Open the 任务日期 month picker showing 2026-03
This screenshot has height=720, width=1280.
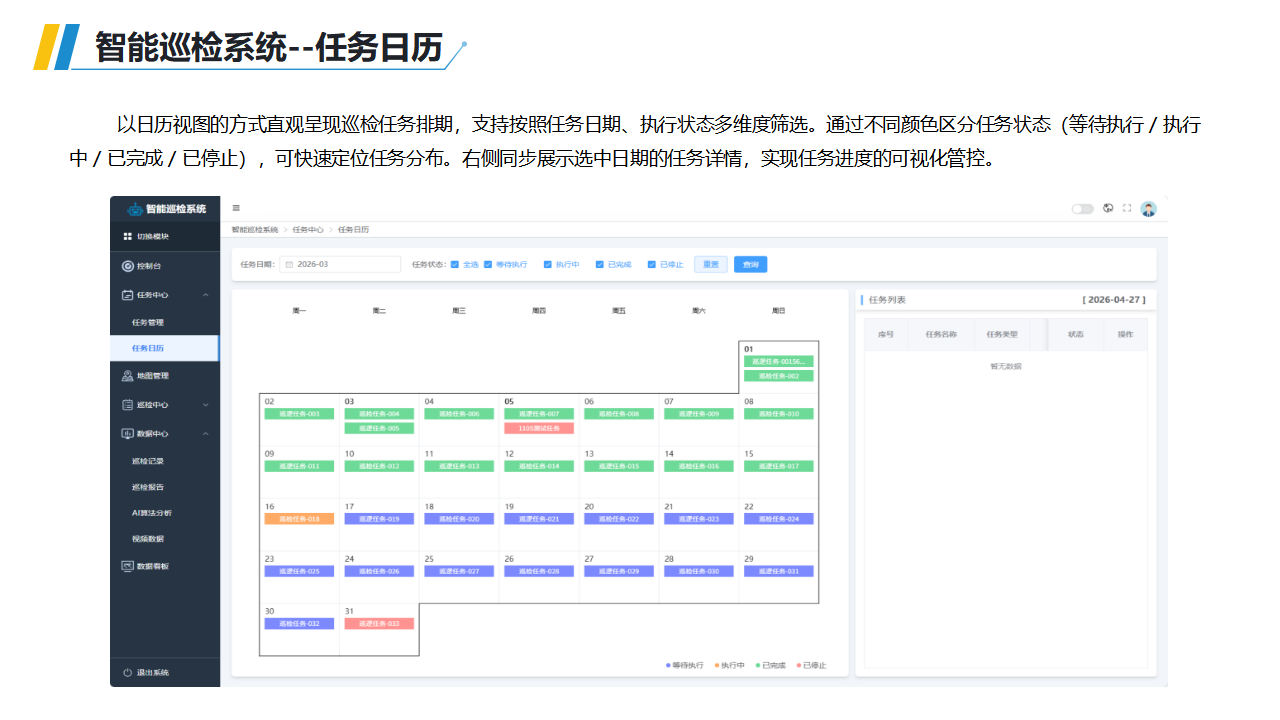[x=340, y=265]
